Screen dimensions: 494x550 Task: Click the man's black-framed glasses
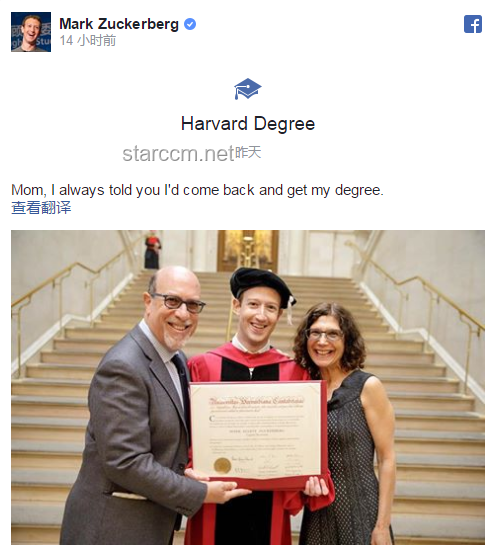tap(178, 303)
